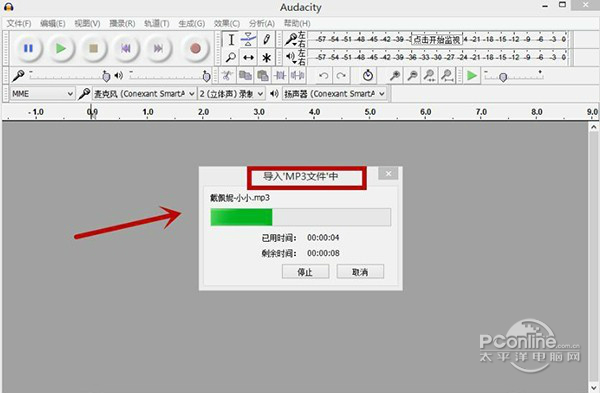Select the Time Shift tool
Viewport: 600px width, 393px height.
point(248,57)
